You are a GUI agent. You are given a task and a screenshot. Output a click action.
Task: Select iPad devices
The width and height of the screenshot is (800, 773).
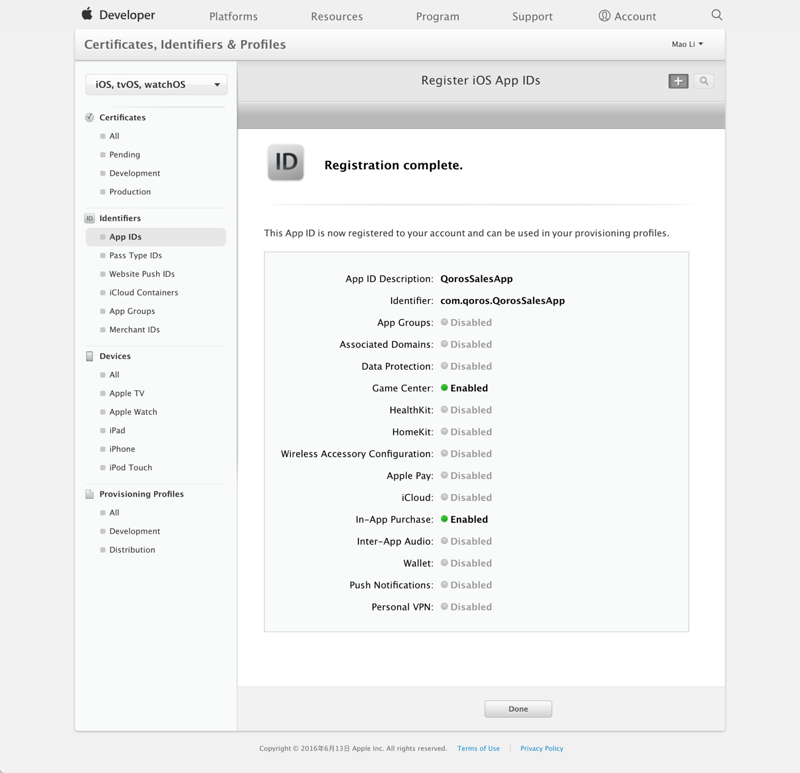coord(117,431)
